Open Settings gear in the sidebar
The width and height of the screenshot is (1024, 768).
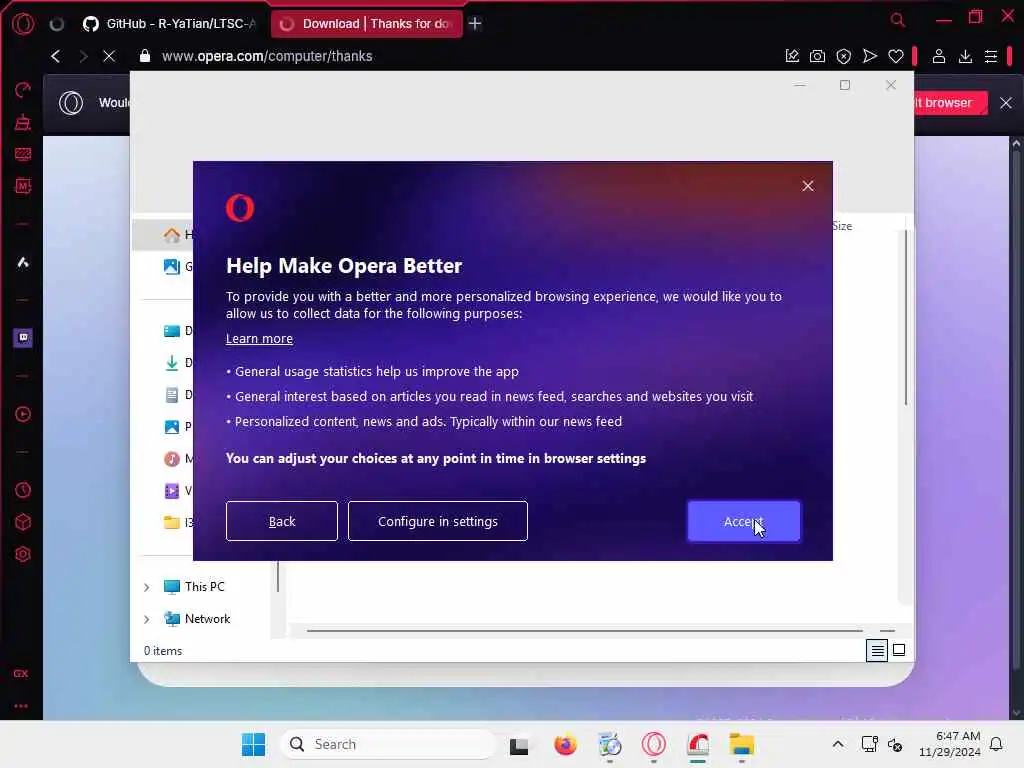pos(23,554)
